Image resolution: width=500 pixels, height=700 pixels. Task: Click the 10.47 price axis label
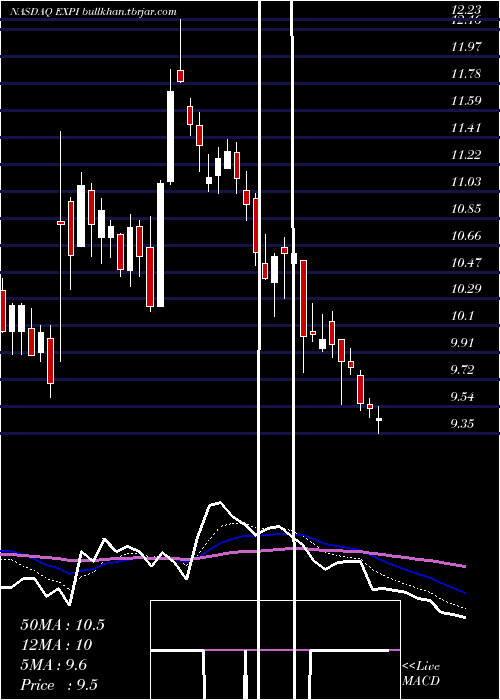click(466, 262)
